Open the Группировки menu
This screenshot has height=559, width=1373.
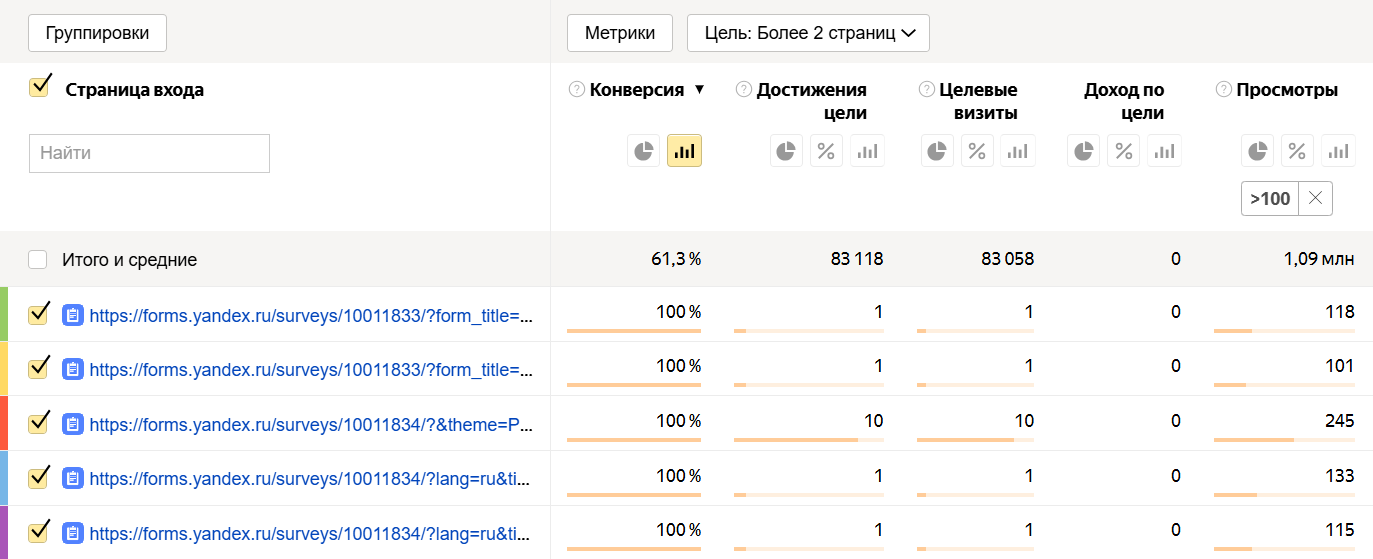coord(97,33)
